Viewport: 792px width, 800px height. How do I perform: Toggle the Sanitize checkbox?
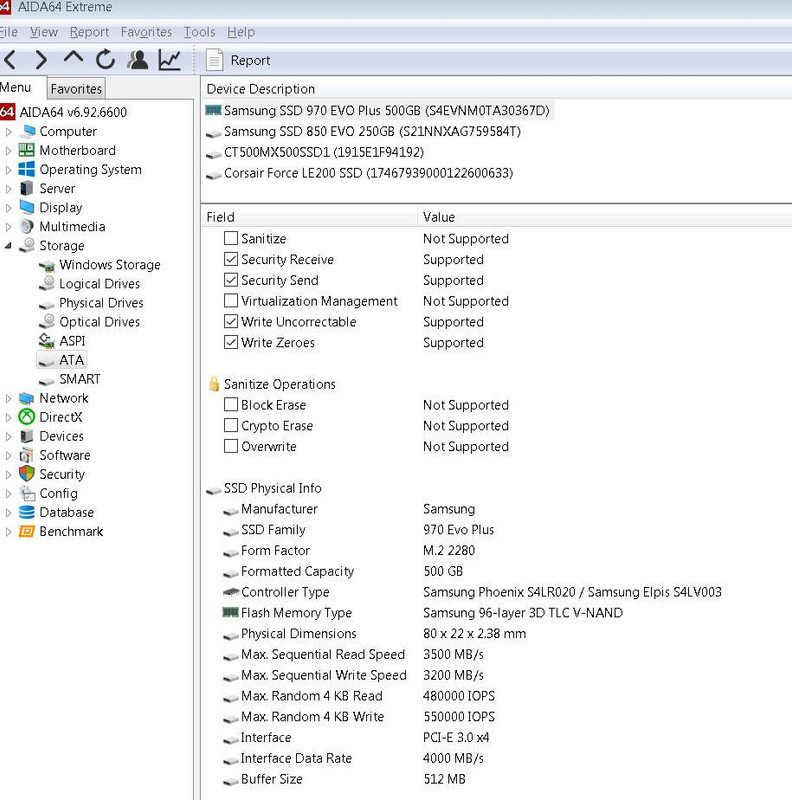[x=231, y=238]
